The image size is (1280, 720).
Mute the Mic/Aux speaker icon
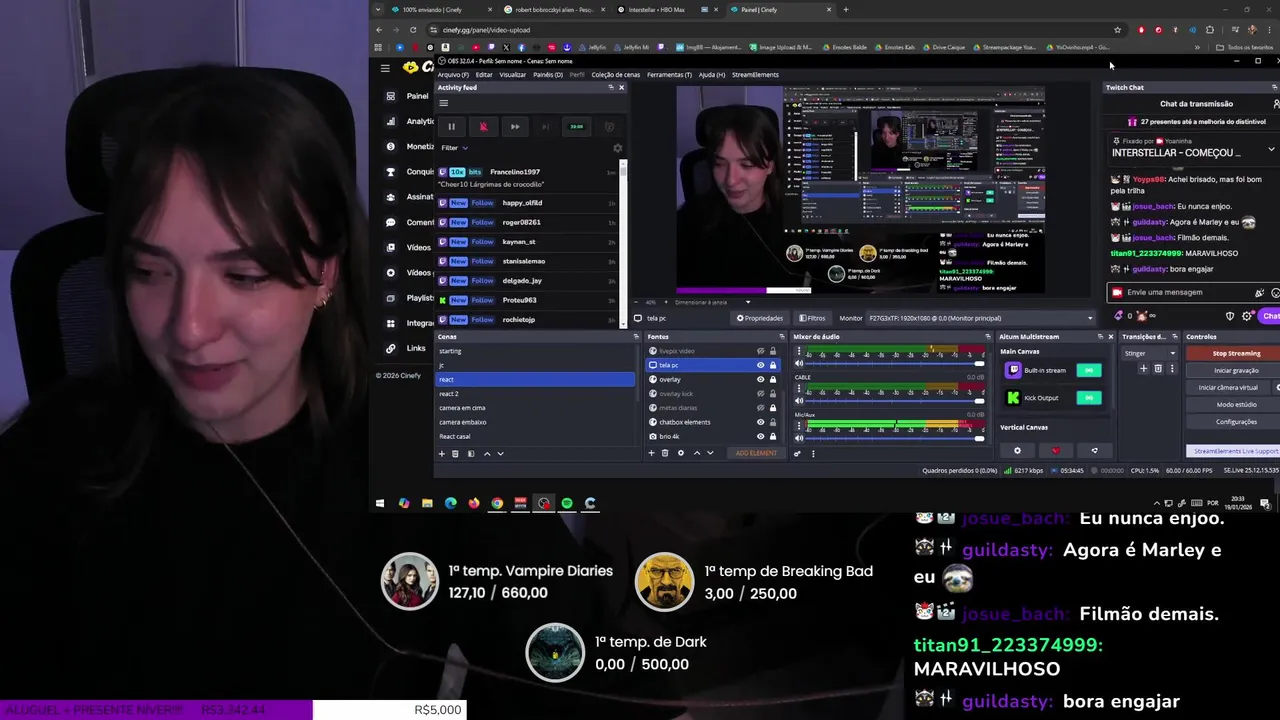tap(799, 438)
